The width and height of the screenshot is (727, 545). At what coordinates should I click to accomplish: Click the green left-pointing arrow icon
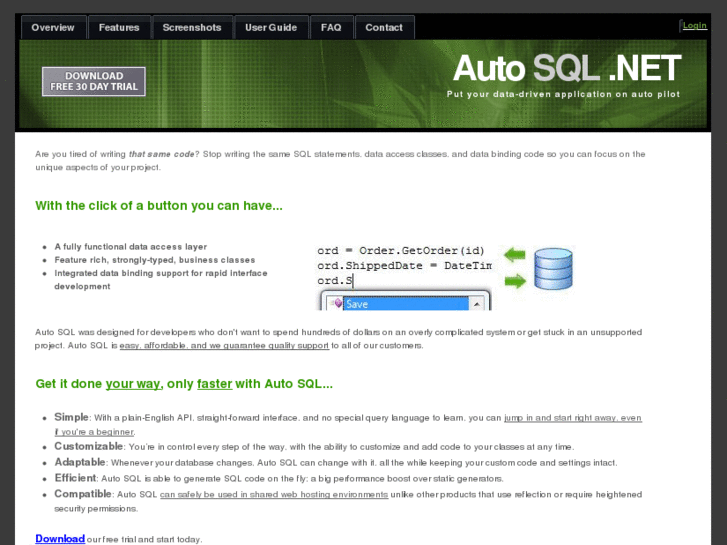(x=515, y=254)
